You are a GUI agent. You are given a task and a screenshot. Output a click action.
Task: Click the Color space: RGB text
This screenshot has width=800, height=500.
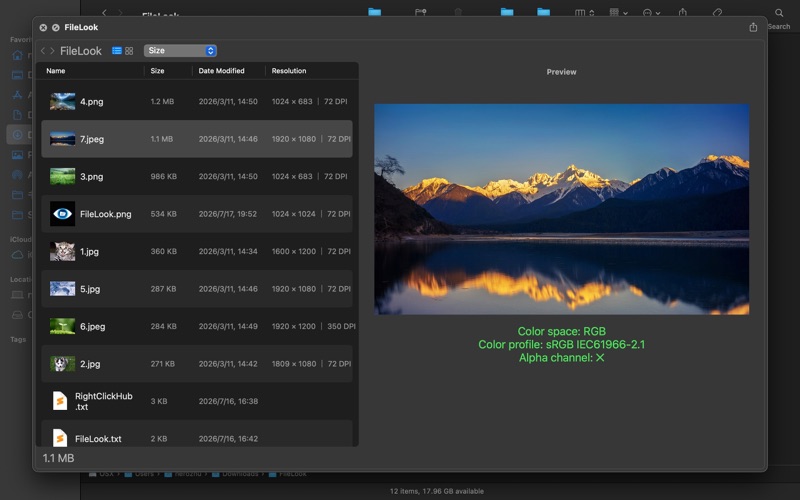(x=561, y=332)
